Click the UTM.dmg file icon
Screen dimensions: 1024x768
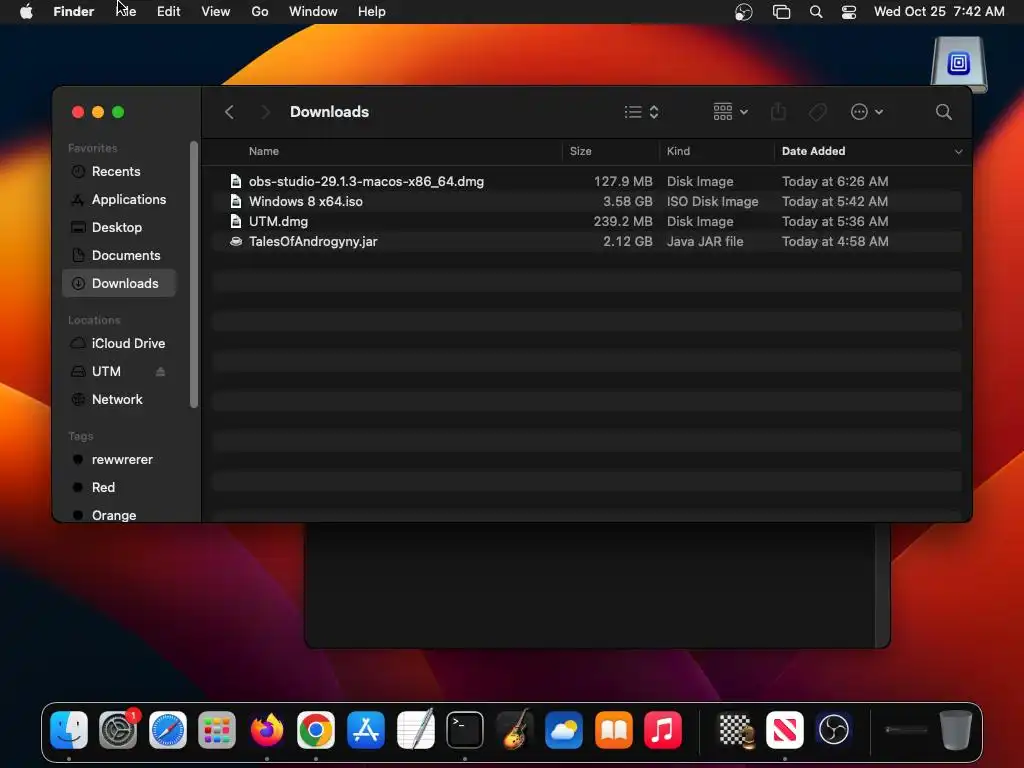click(x=236, y=221)
